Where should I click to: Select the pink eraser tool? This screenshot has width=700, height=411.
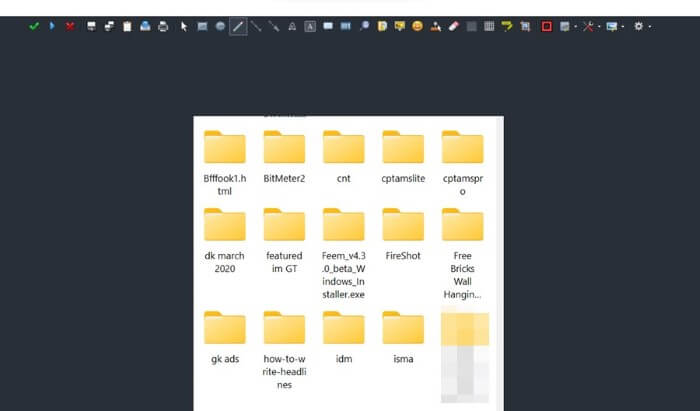(x=454, y=26)
